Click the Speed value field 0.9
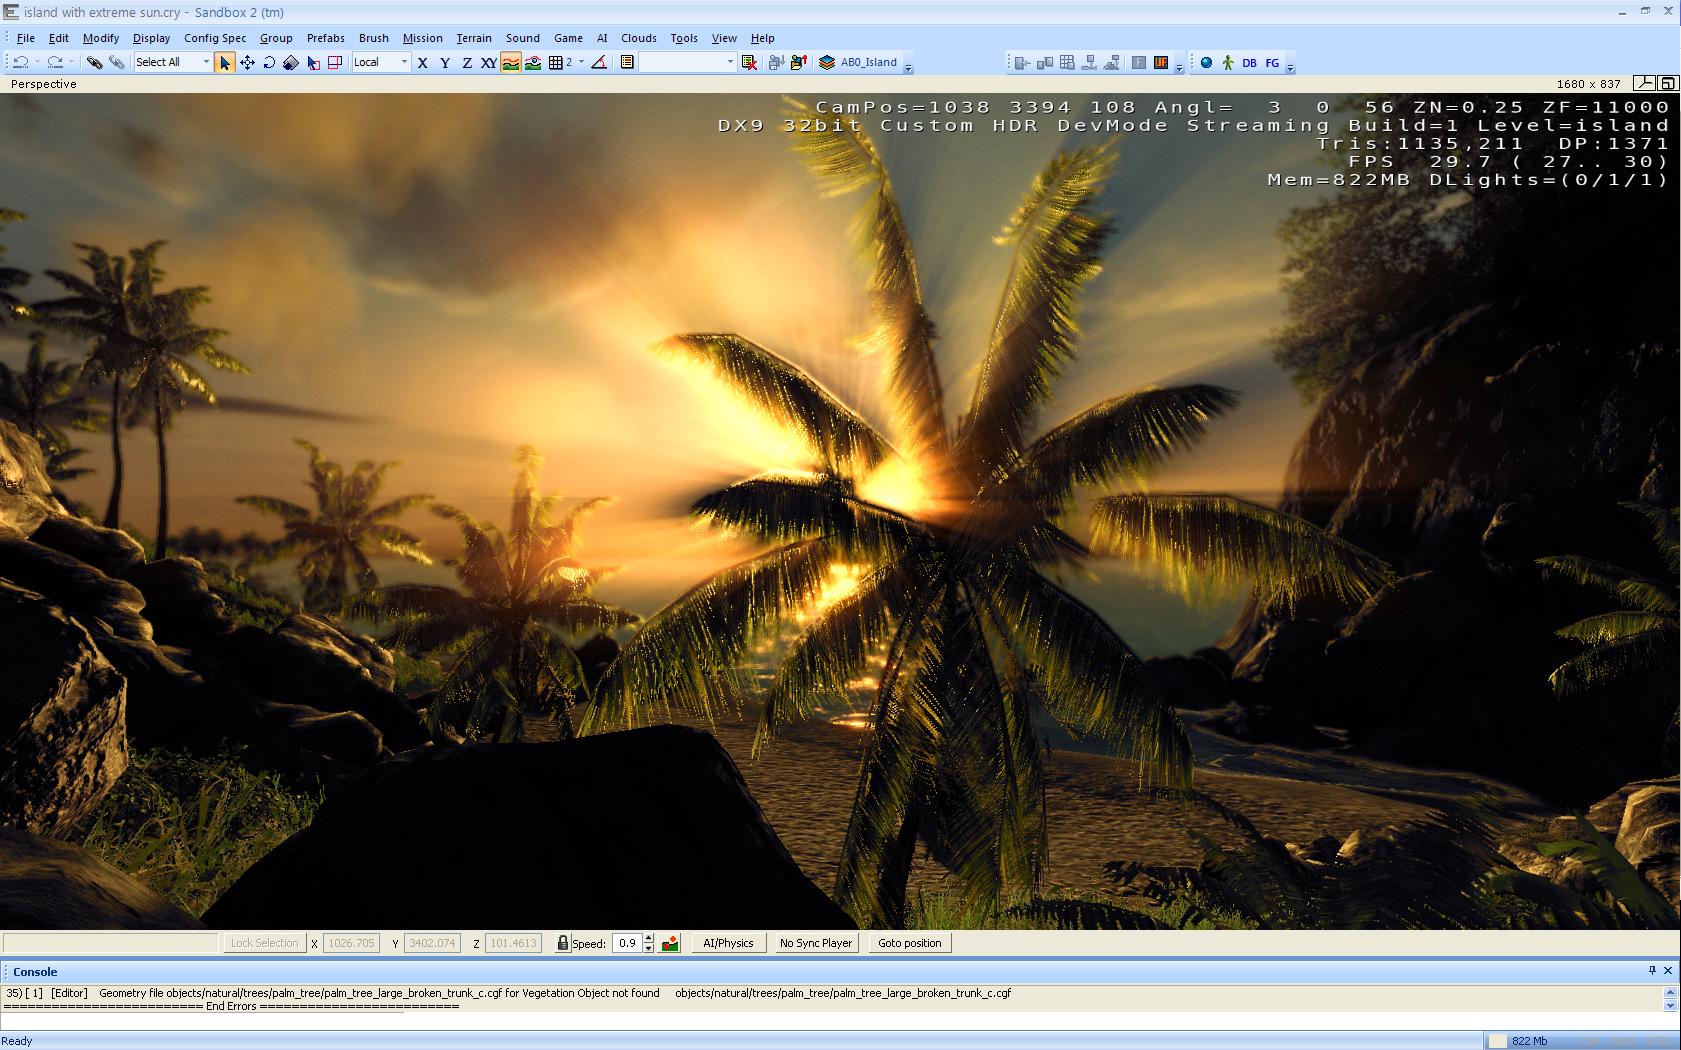Image resolution: width=1681 pixels, height=1050 pixels. pyautogui.click(x=627, y=943)
